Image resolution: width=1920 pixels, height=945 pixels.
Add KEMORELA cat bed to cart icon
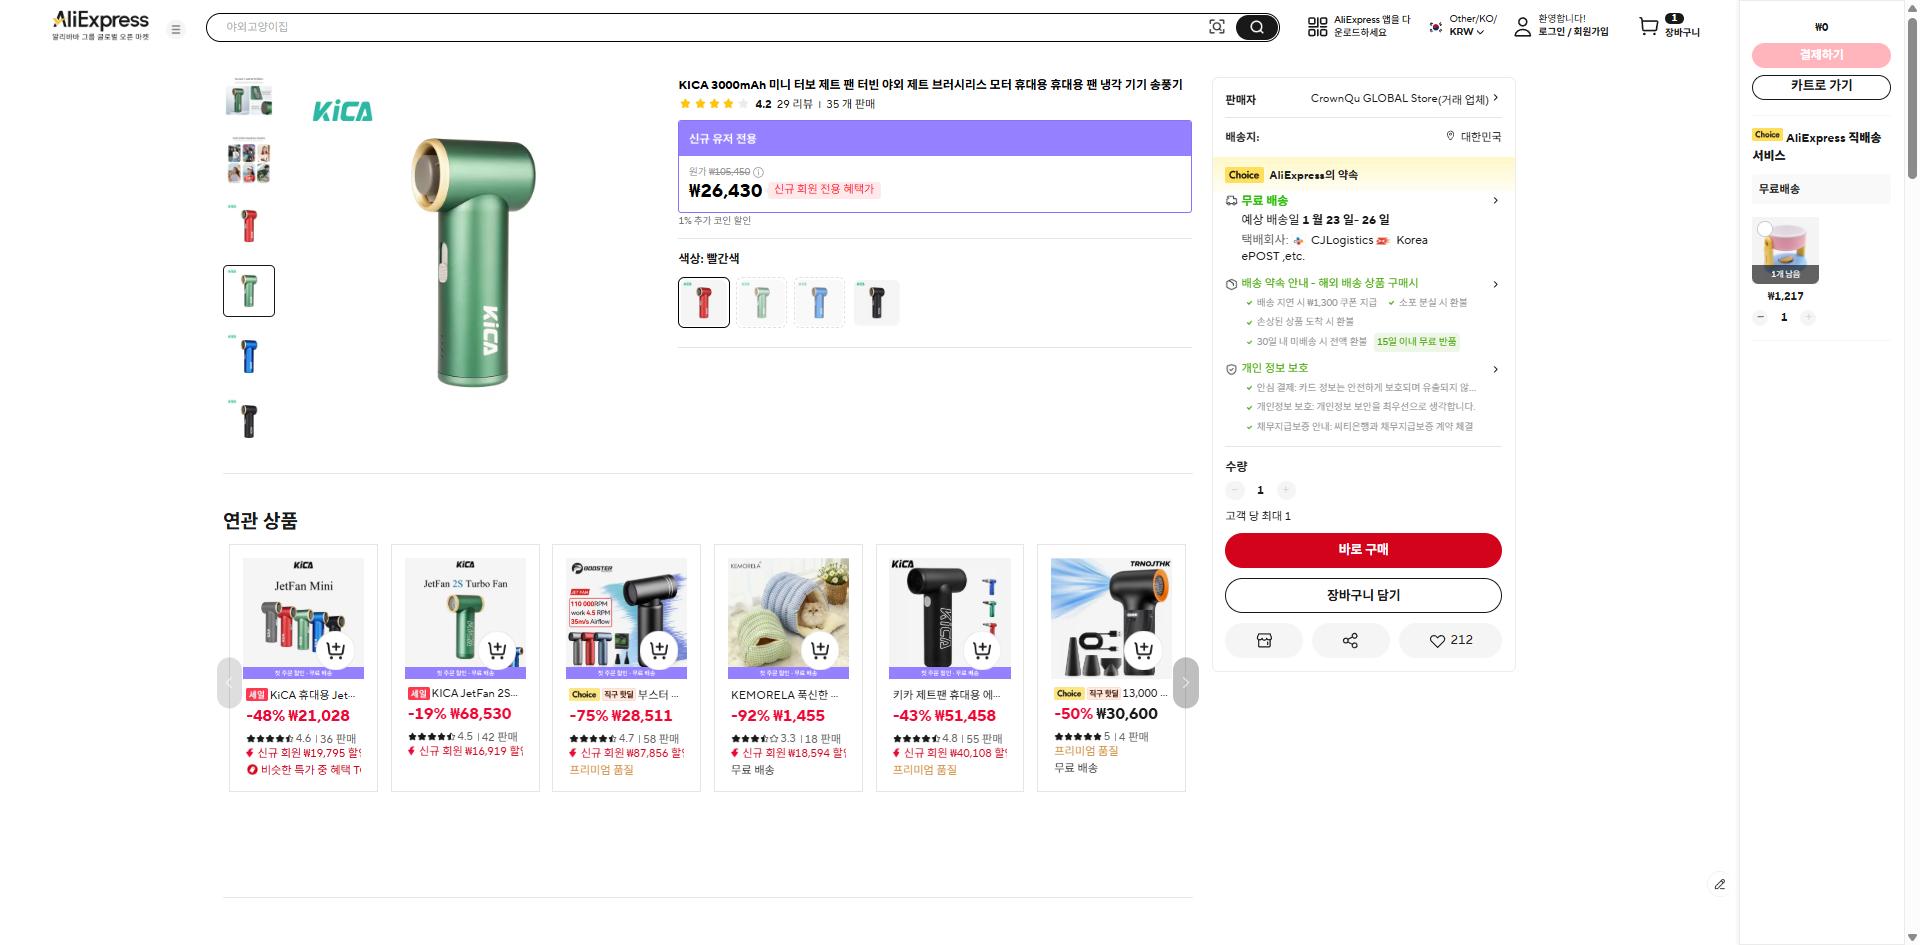(x=820, y=650)
